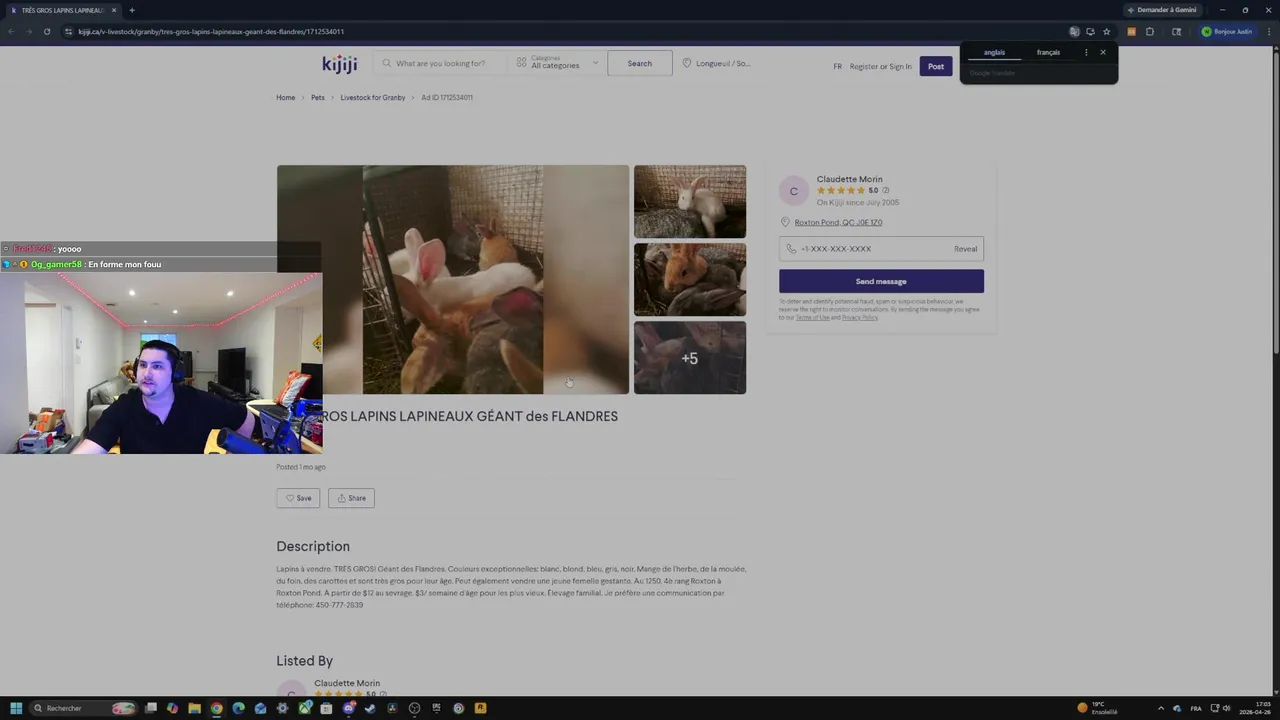Open the clock showing 17:03
The image size is (1280, 720).
tap(1255, 708)
